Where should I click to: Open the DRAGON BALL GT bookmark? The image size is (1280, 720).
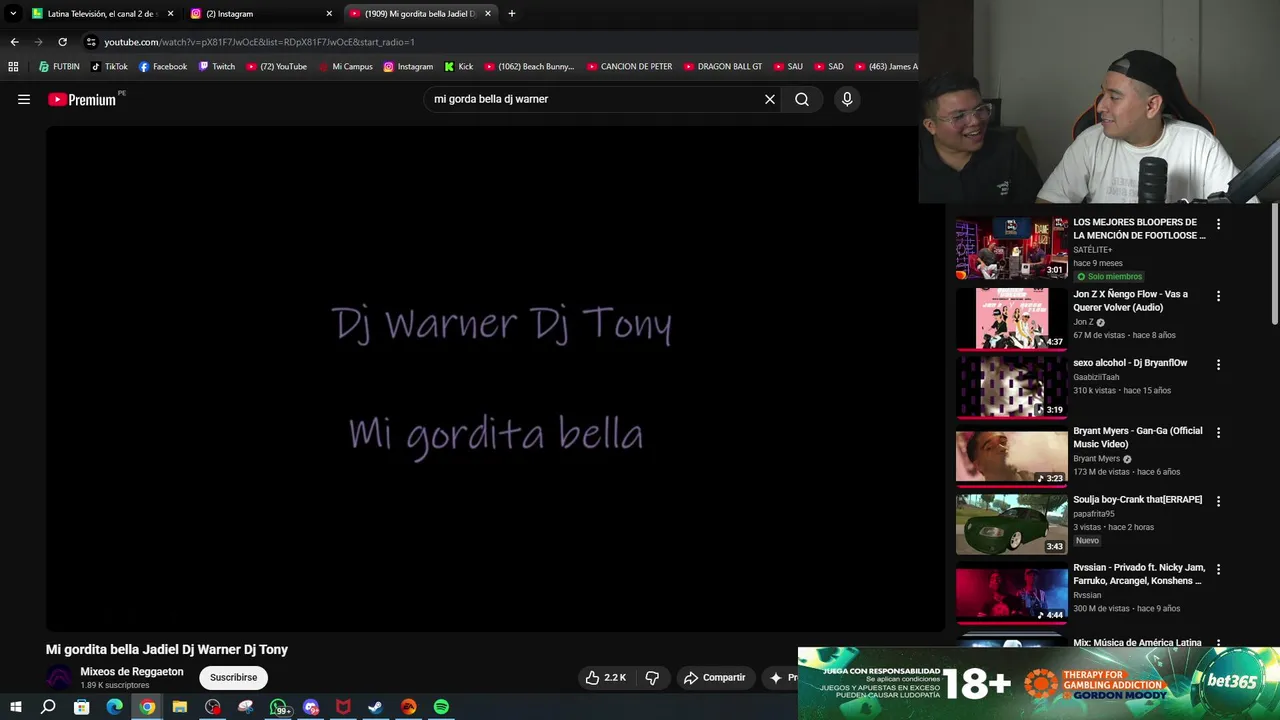723,67
